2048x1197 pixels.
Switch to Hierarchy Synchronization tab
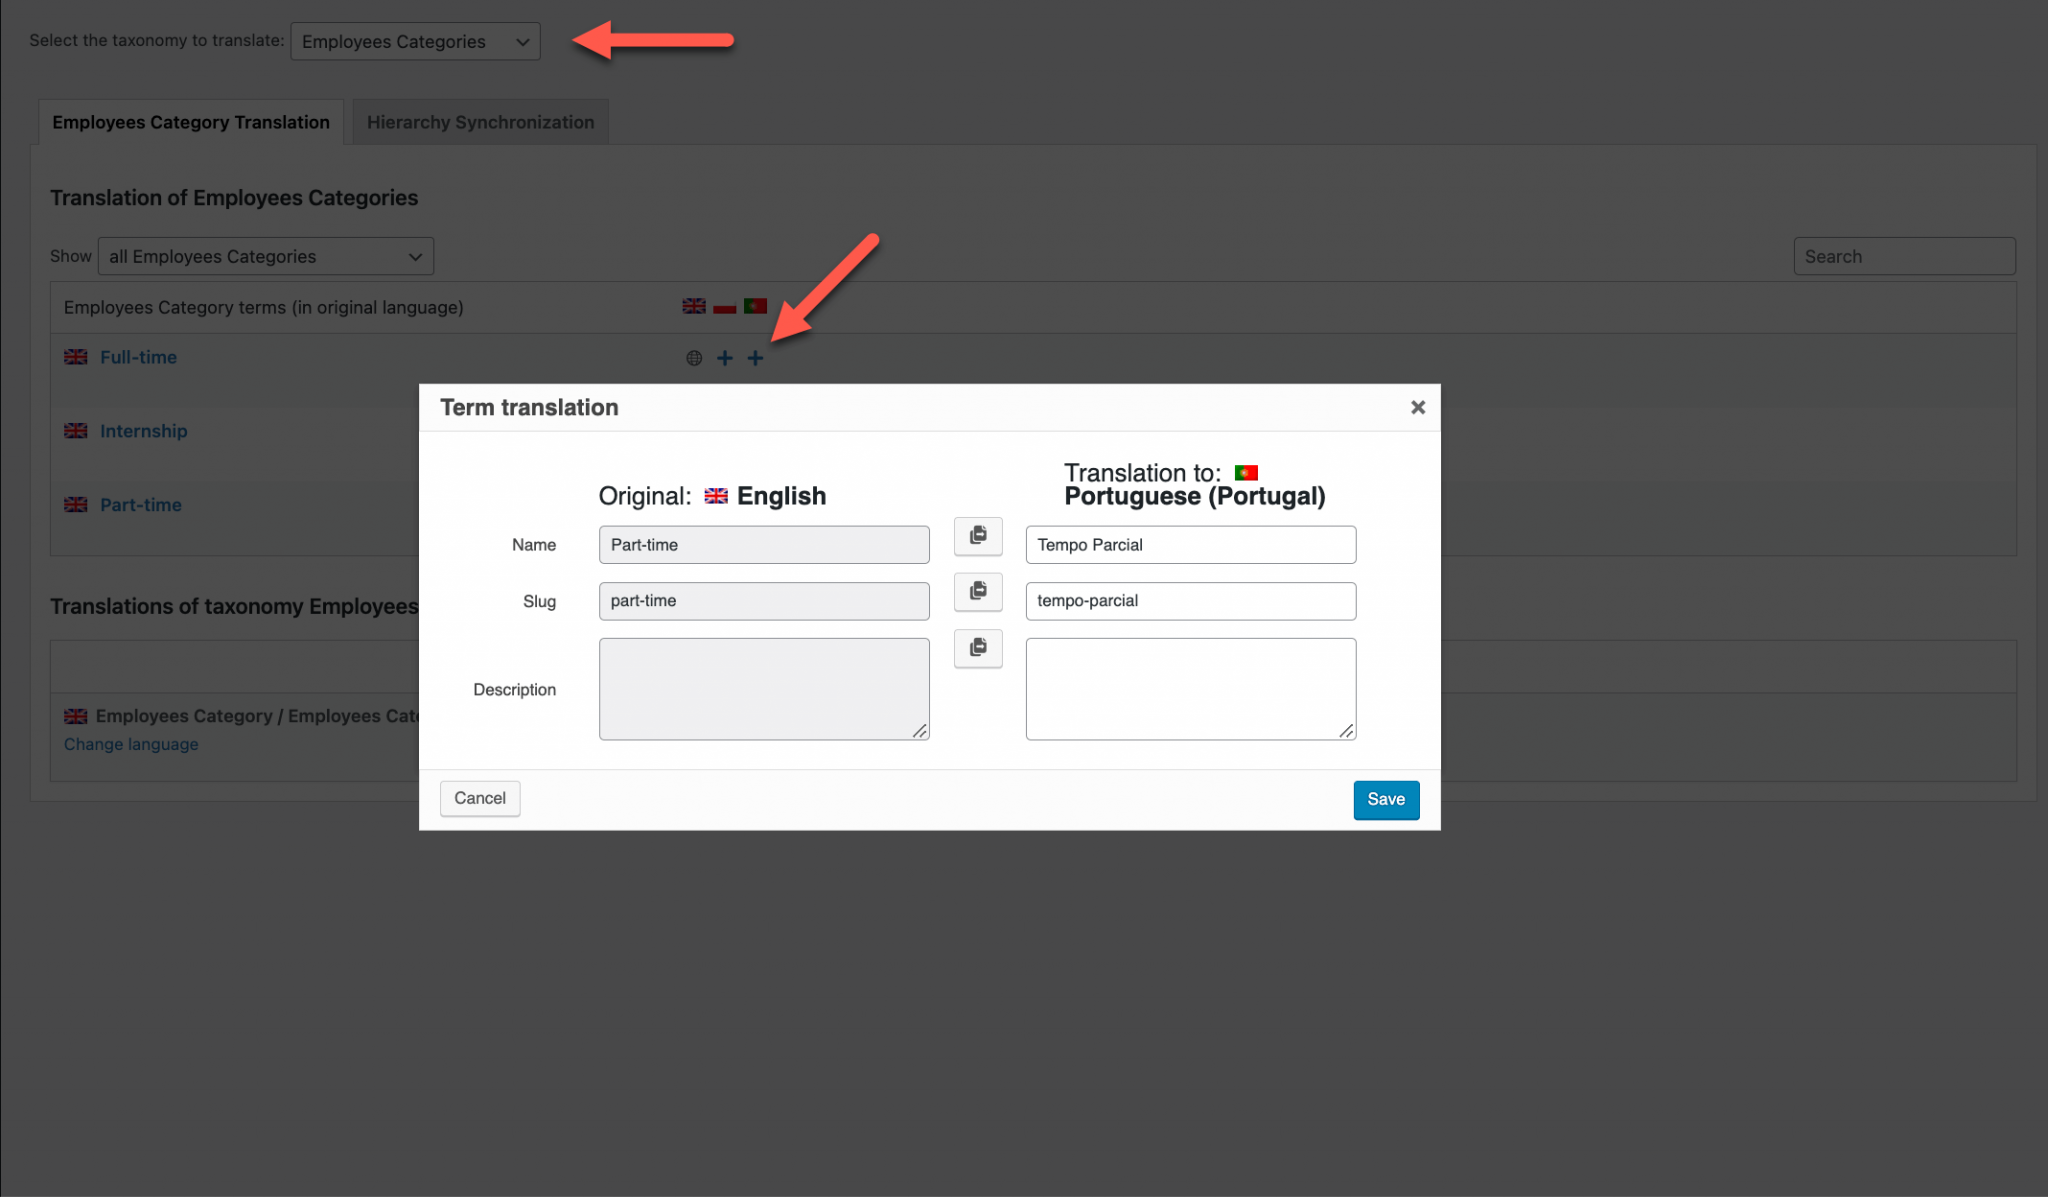coord(480,122)
